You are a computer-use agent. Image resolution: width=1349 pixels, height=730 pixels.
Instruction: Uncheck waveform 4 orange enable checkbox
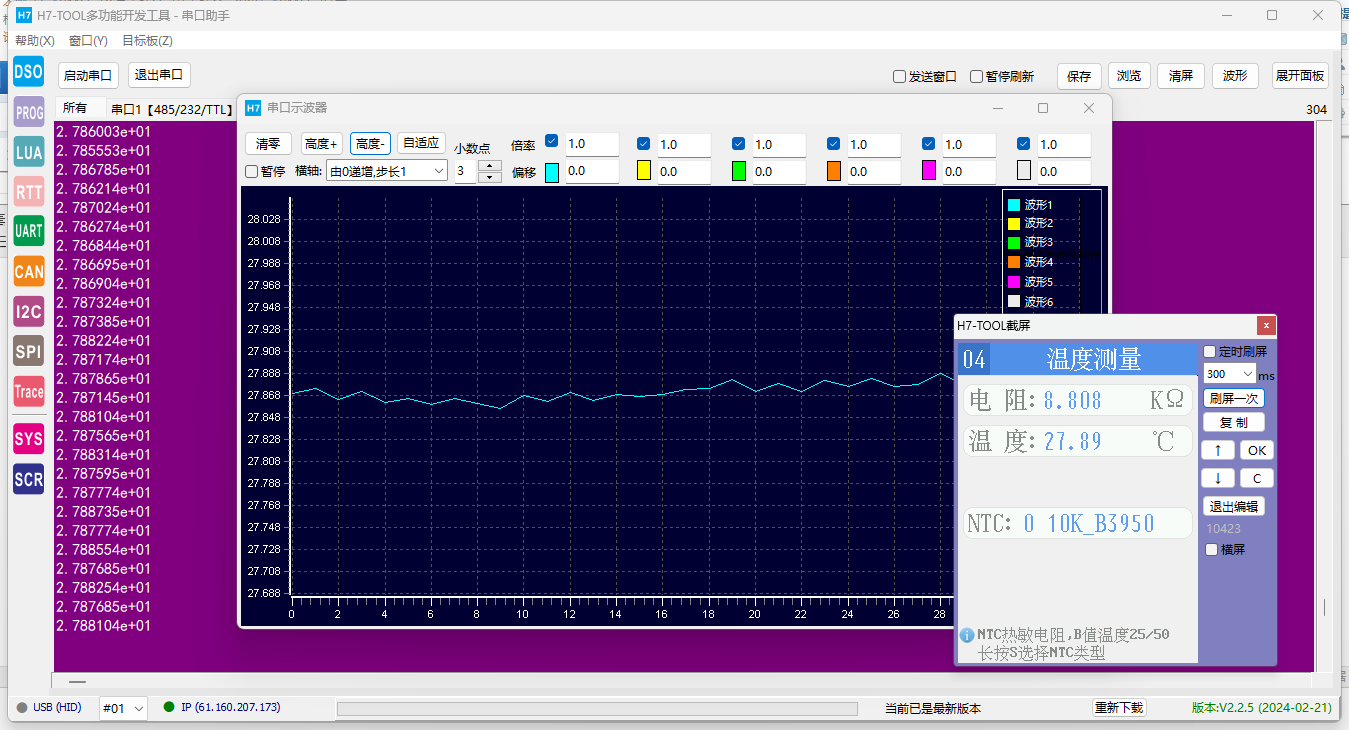(833, 143)
